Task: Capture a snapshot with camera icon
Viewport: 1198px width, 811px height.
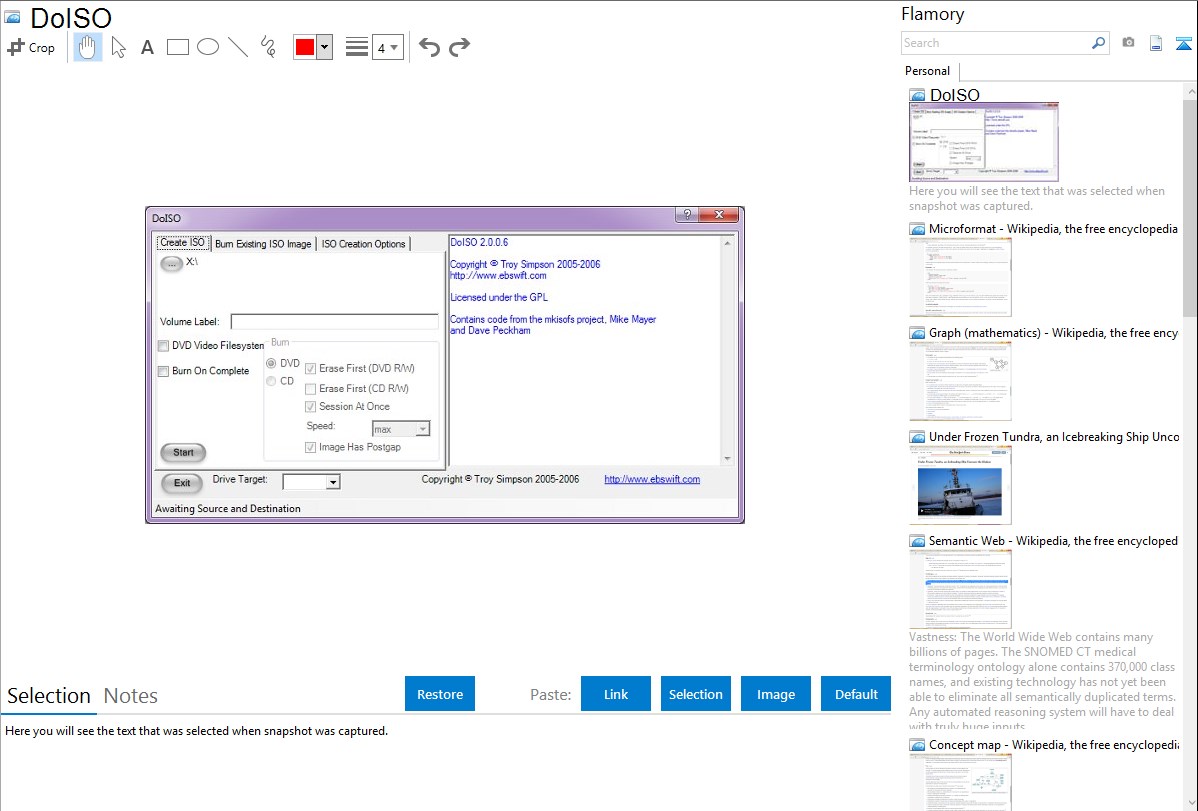Action: [1128, 43]
